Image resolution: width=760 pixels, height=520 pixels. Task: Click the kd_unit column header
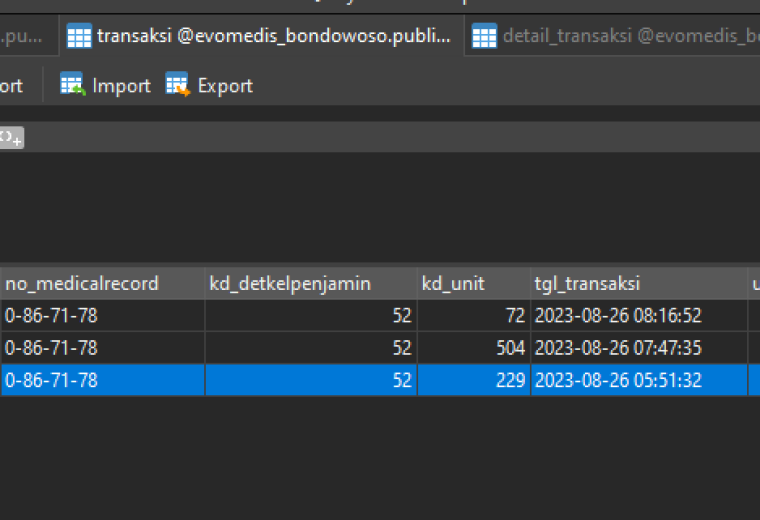(474, 284)
